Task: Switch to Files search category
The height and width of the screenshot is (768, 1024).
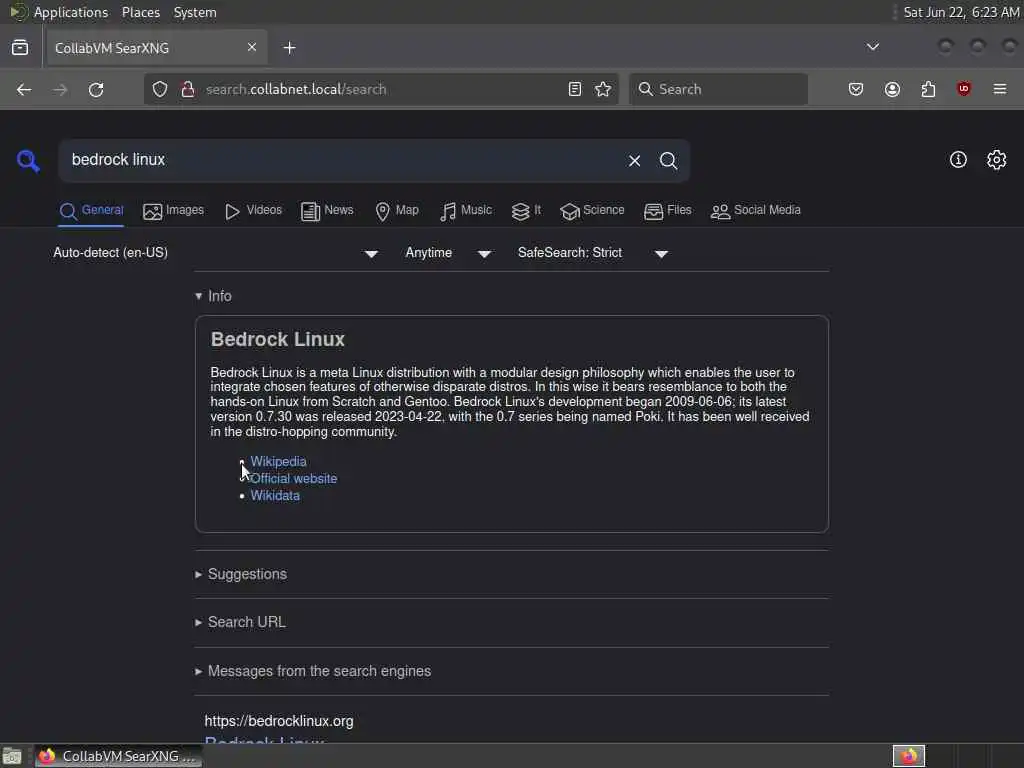Action: [x=667, y=211]
